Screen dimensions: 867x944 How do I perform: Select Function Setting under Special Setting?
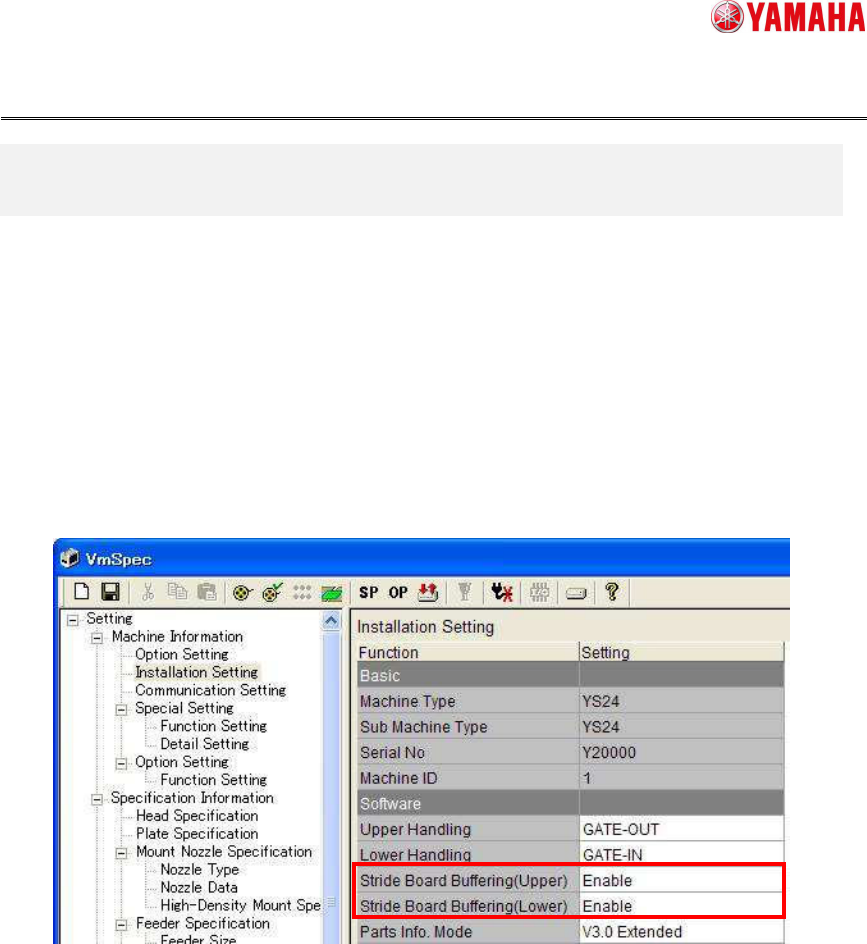pos(213,726)
